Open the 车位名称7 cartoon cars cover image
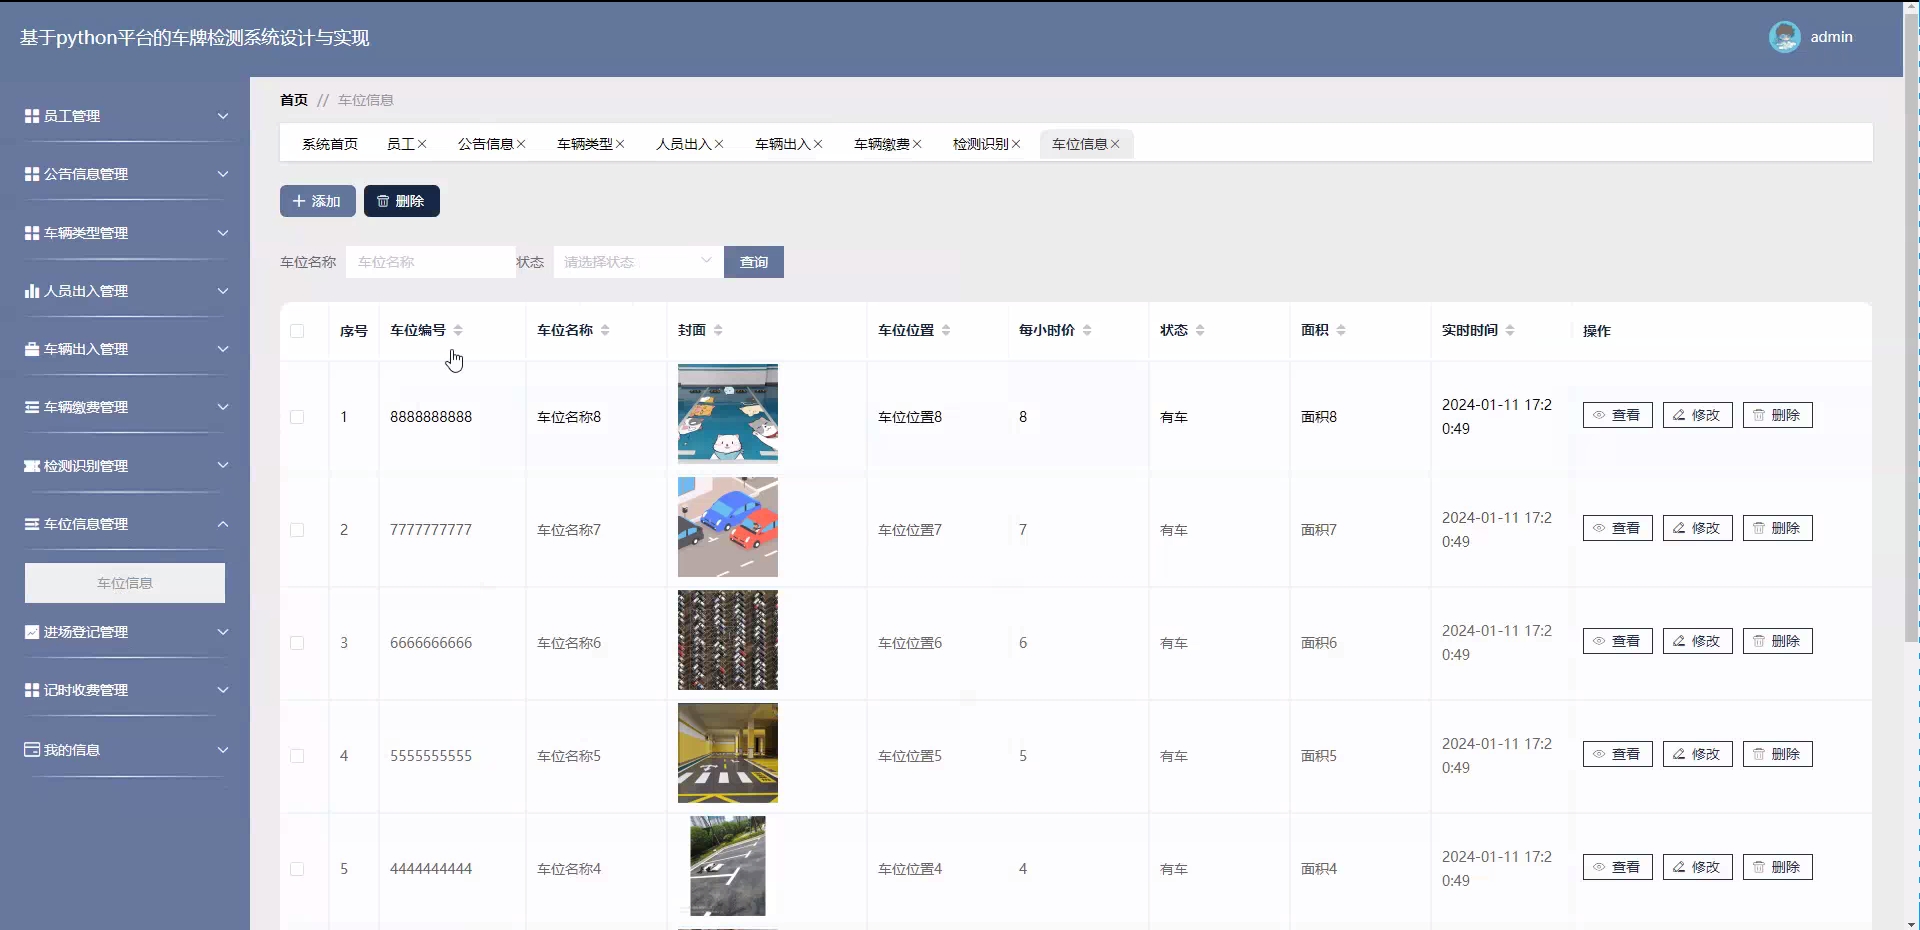 tap(728, 527)
